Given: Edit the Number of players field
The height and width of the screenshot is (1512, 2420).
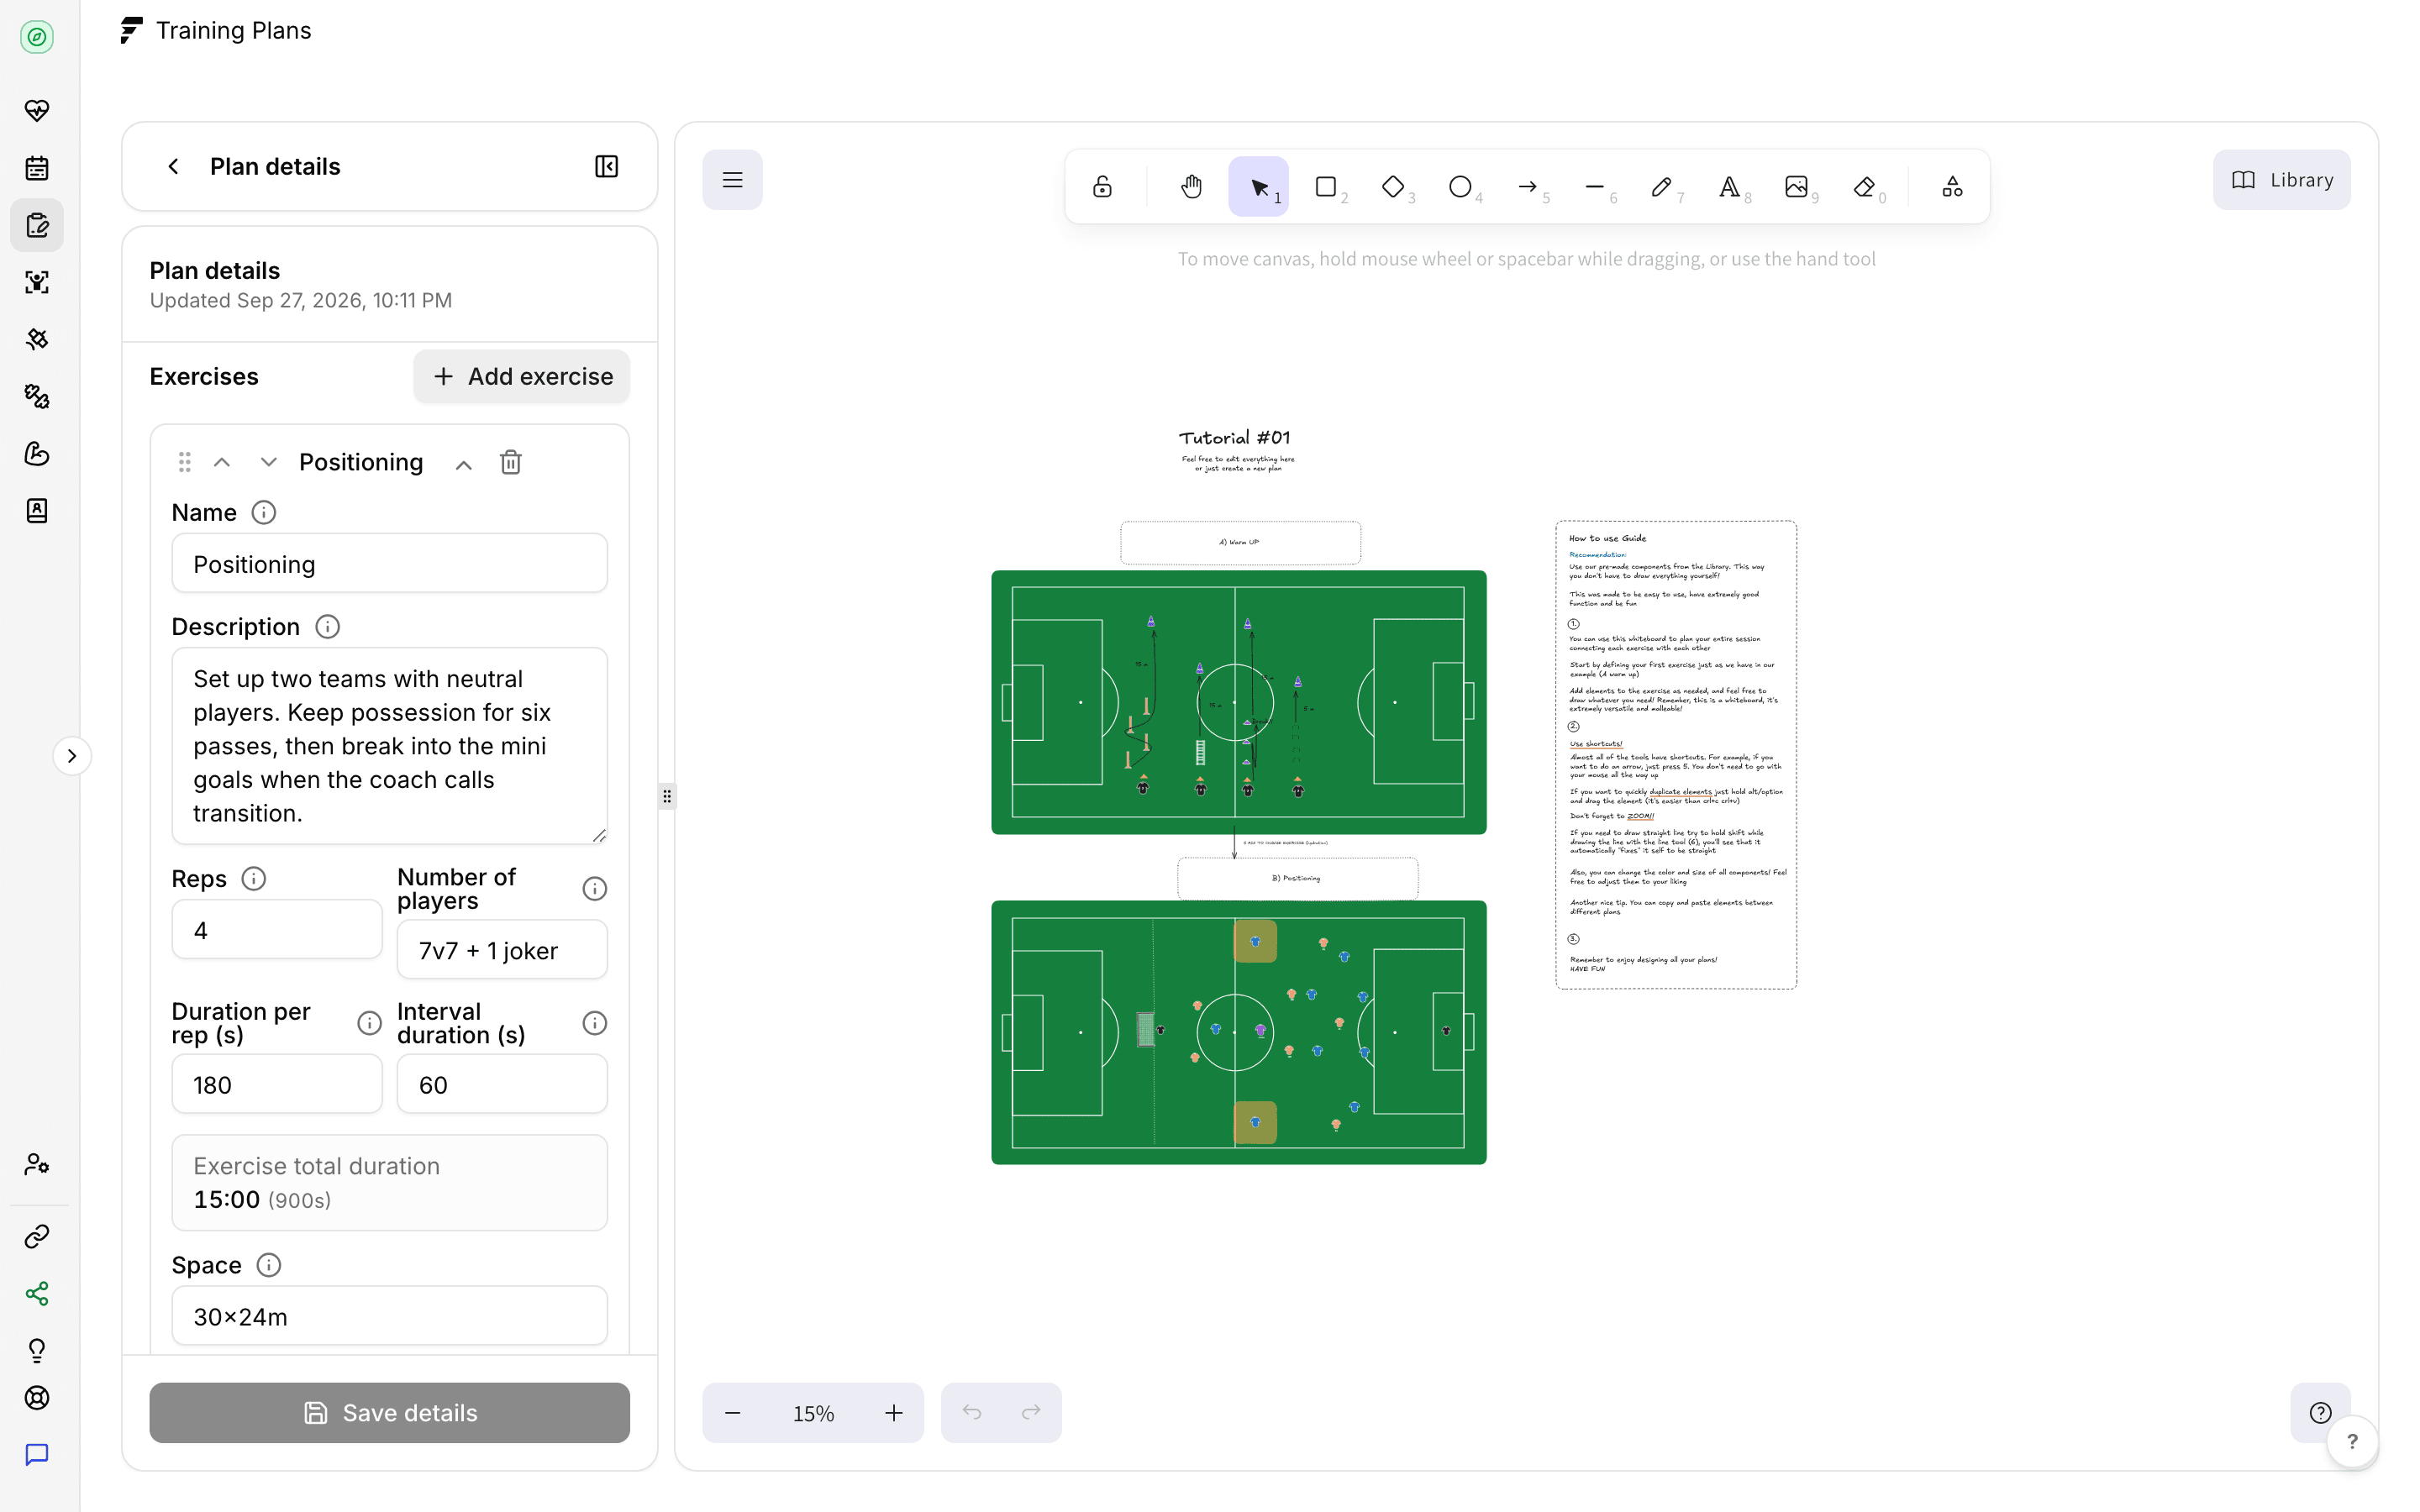Looking at the screenshot, I should pos(502,950).
